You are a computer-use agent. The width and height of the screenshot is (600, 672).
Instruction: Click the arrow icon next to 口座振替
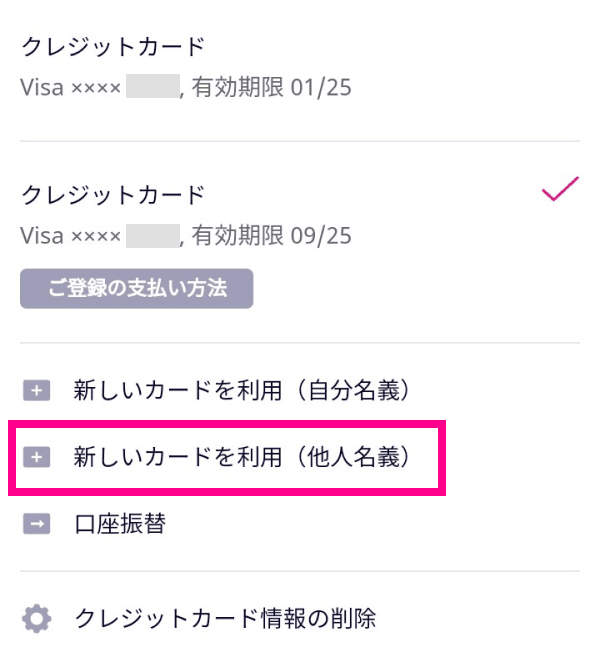point(36,524)
